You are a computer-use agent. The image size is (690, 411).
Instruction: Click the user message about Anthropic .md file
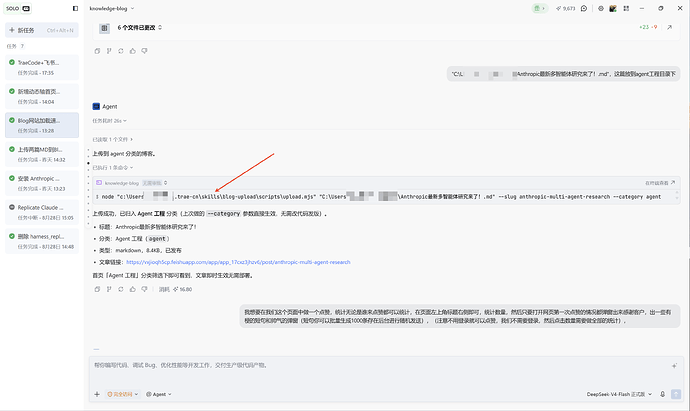pos(564,74)
